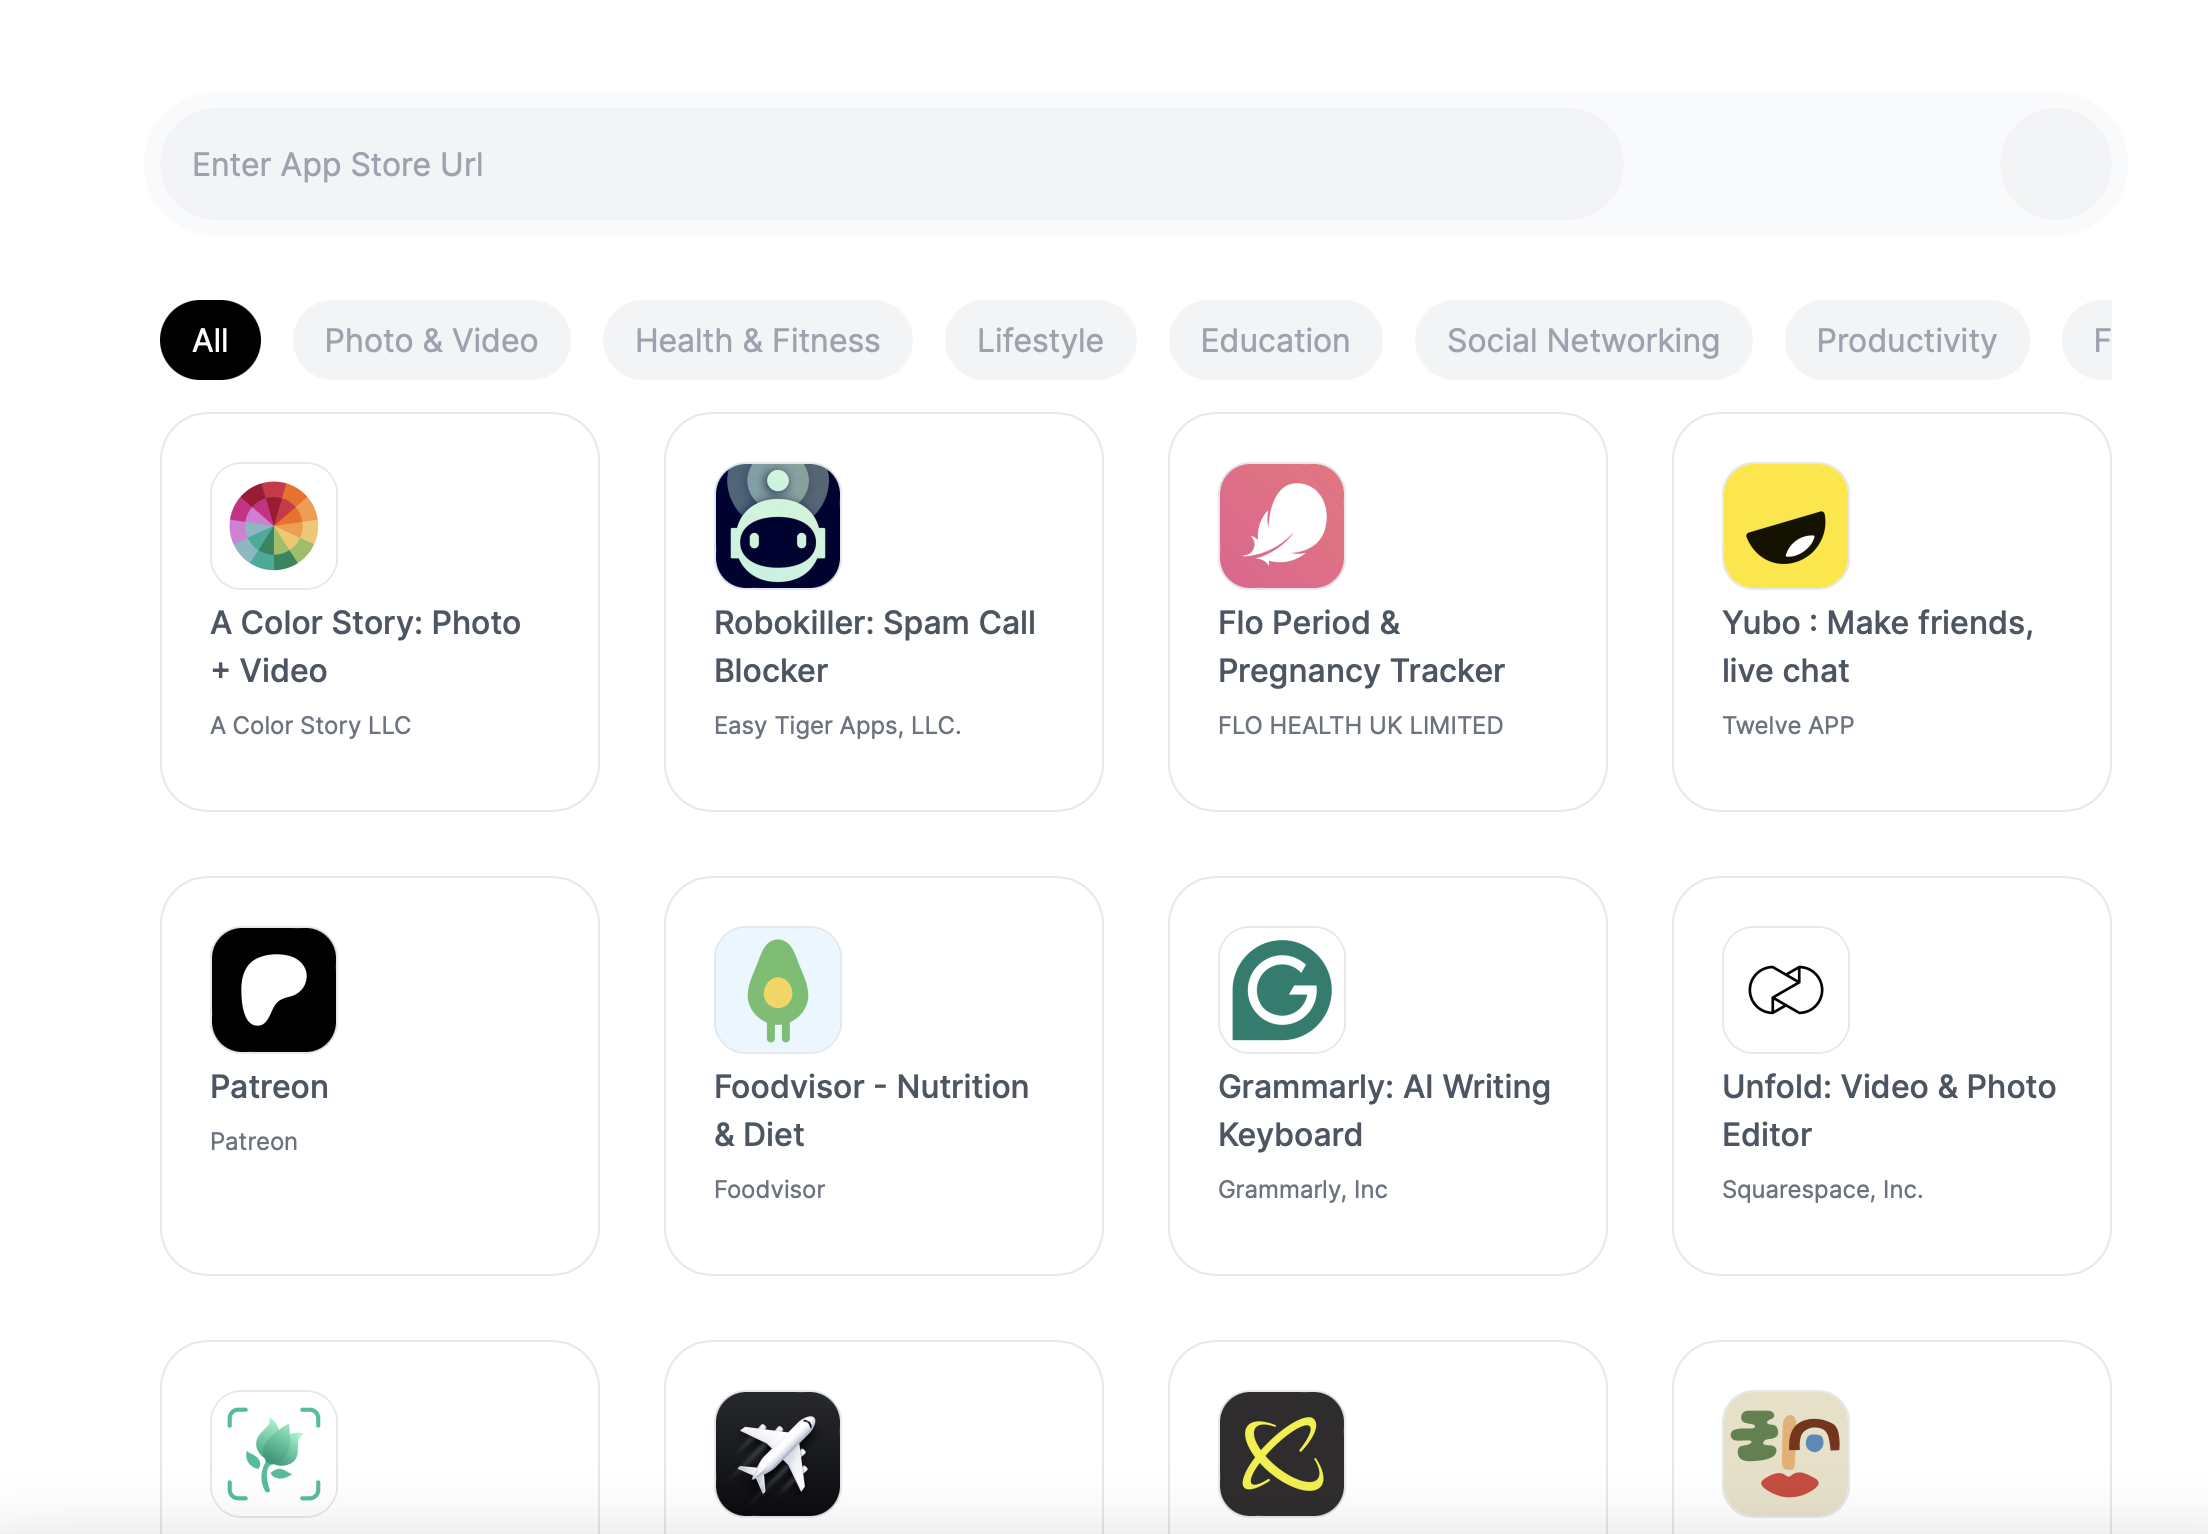This screenshot has height=1534, width=2208.
Task: Click the A Color Story color wheel icon
Action: point(274,526)
